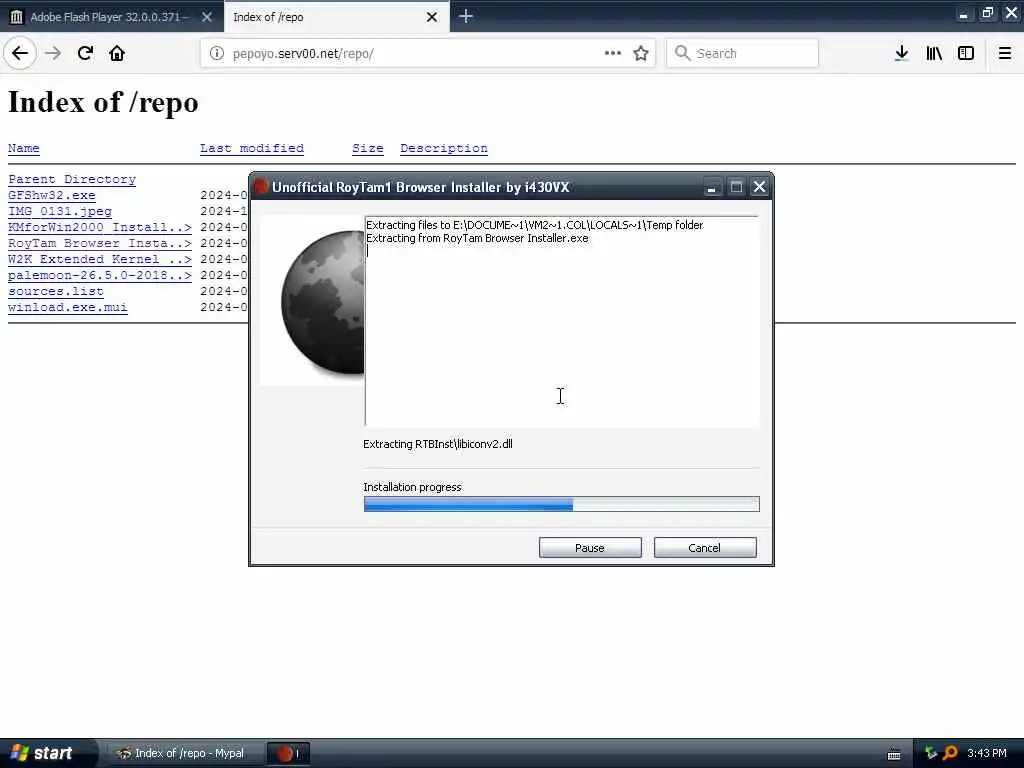This screenshot has width=1024, height=768.
Task: Open the keyboard icon in the taskbar
Action: point(894,754)
